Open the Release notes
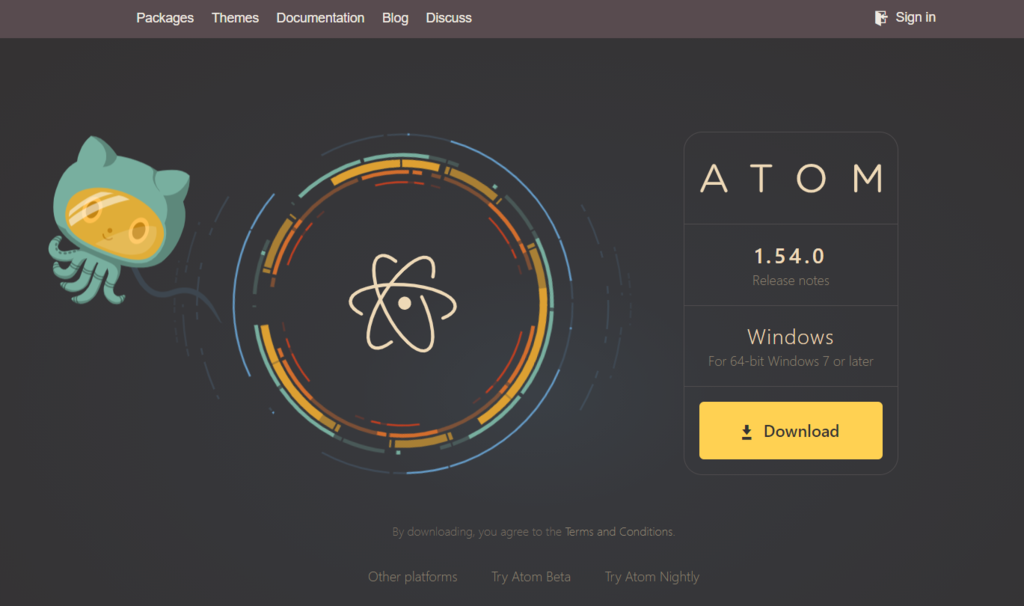 (790, 281)
